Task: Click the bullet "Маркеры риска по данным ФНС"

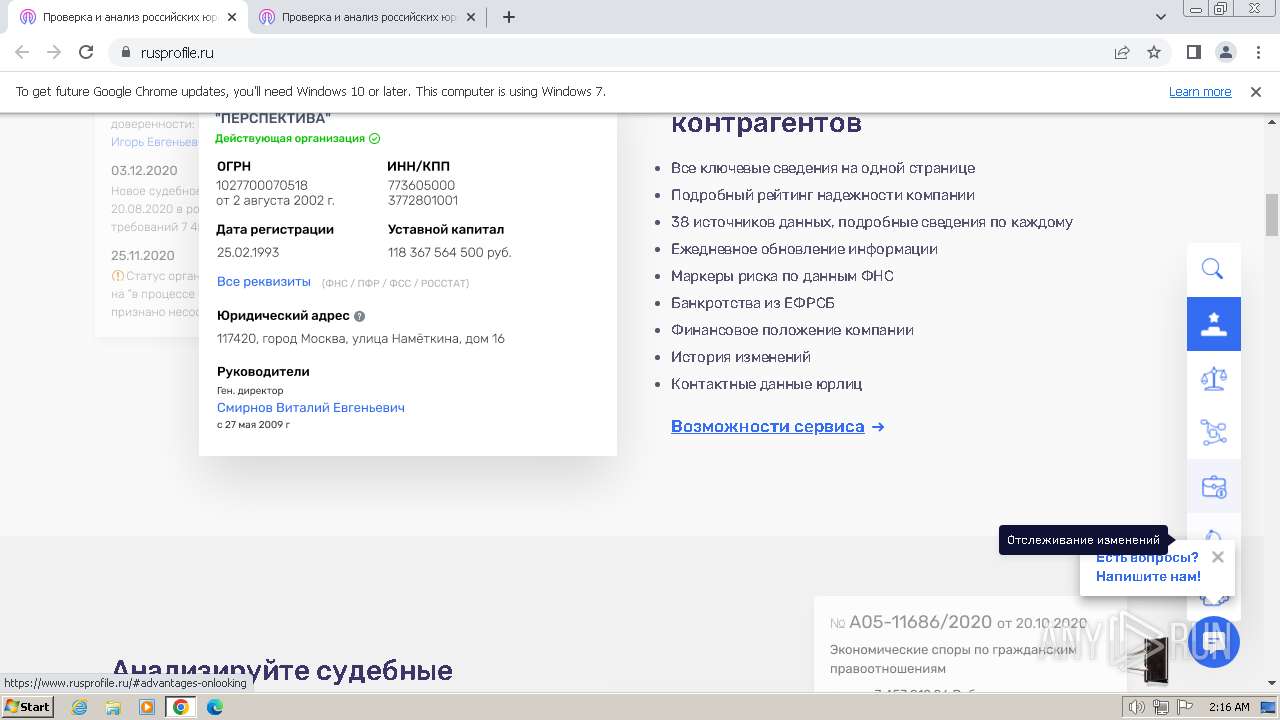Action: pyautogui.click(x=783, y=276)
